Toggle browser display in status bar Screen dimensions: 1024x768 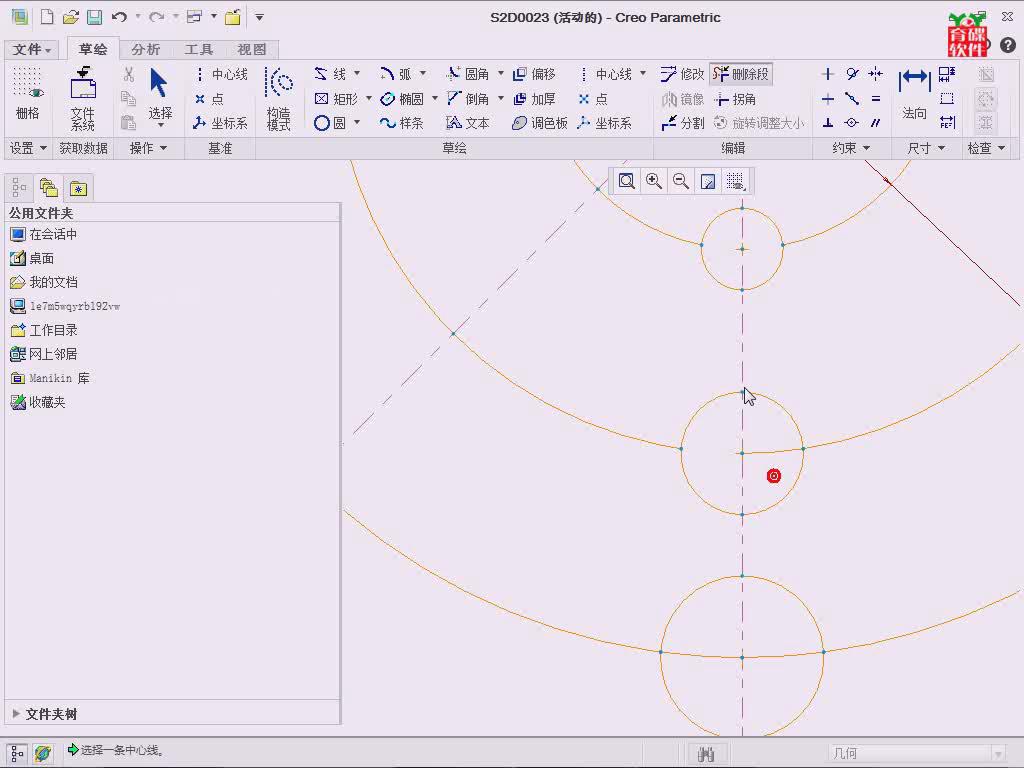pos(43,753)
